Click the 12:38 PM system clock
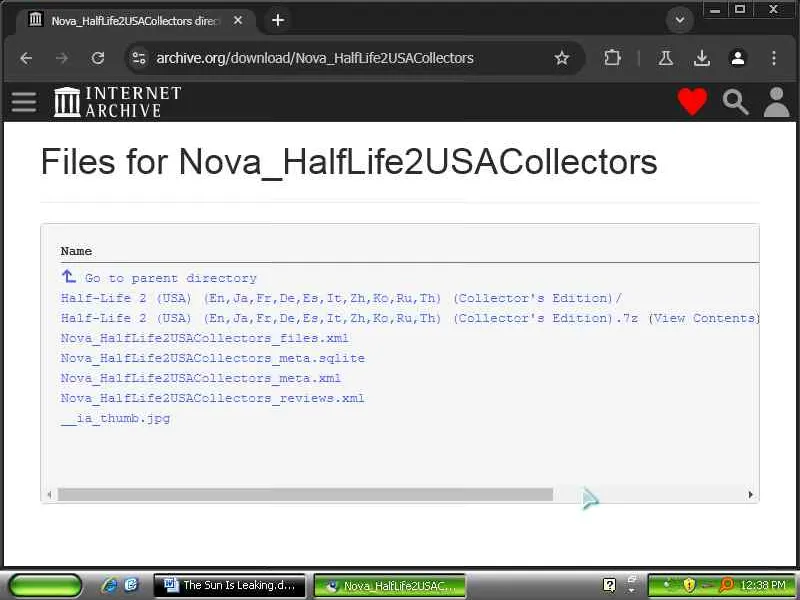 (763, 585)
